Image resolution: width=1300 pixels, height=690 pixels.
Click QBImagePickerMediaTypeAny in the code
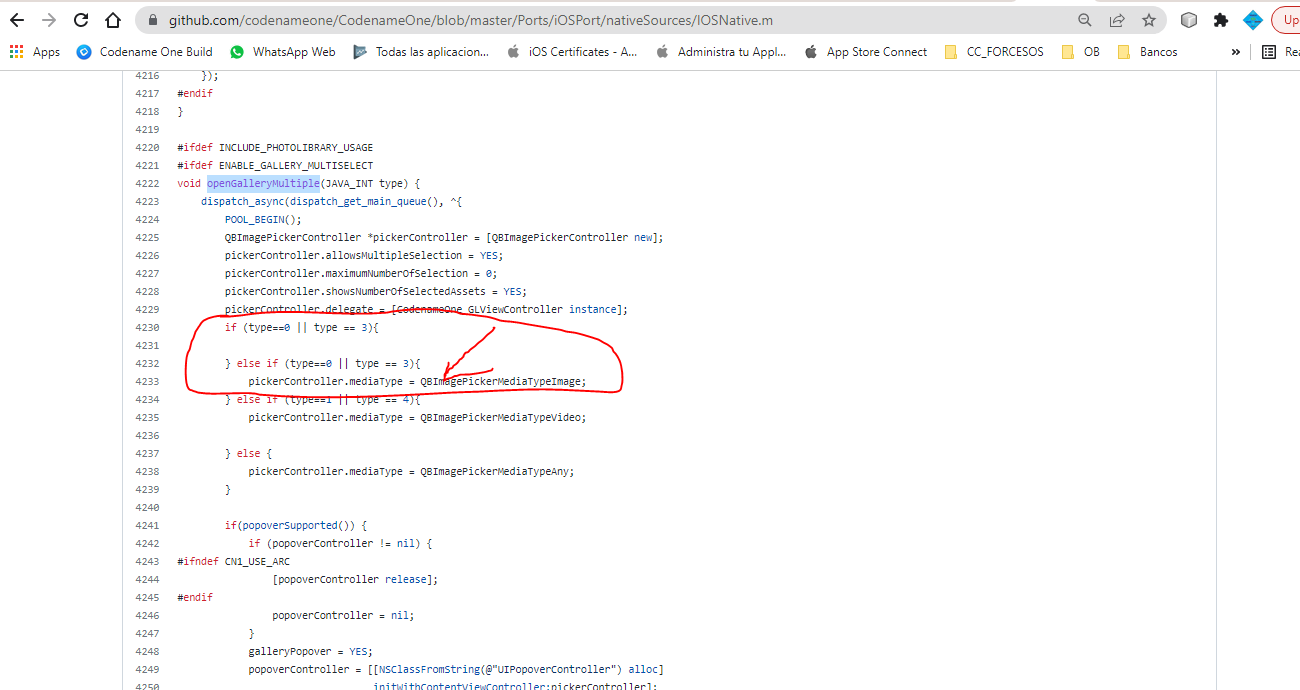(x=496, y=471)
